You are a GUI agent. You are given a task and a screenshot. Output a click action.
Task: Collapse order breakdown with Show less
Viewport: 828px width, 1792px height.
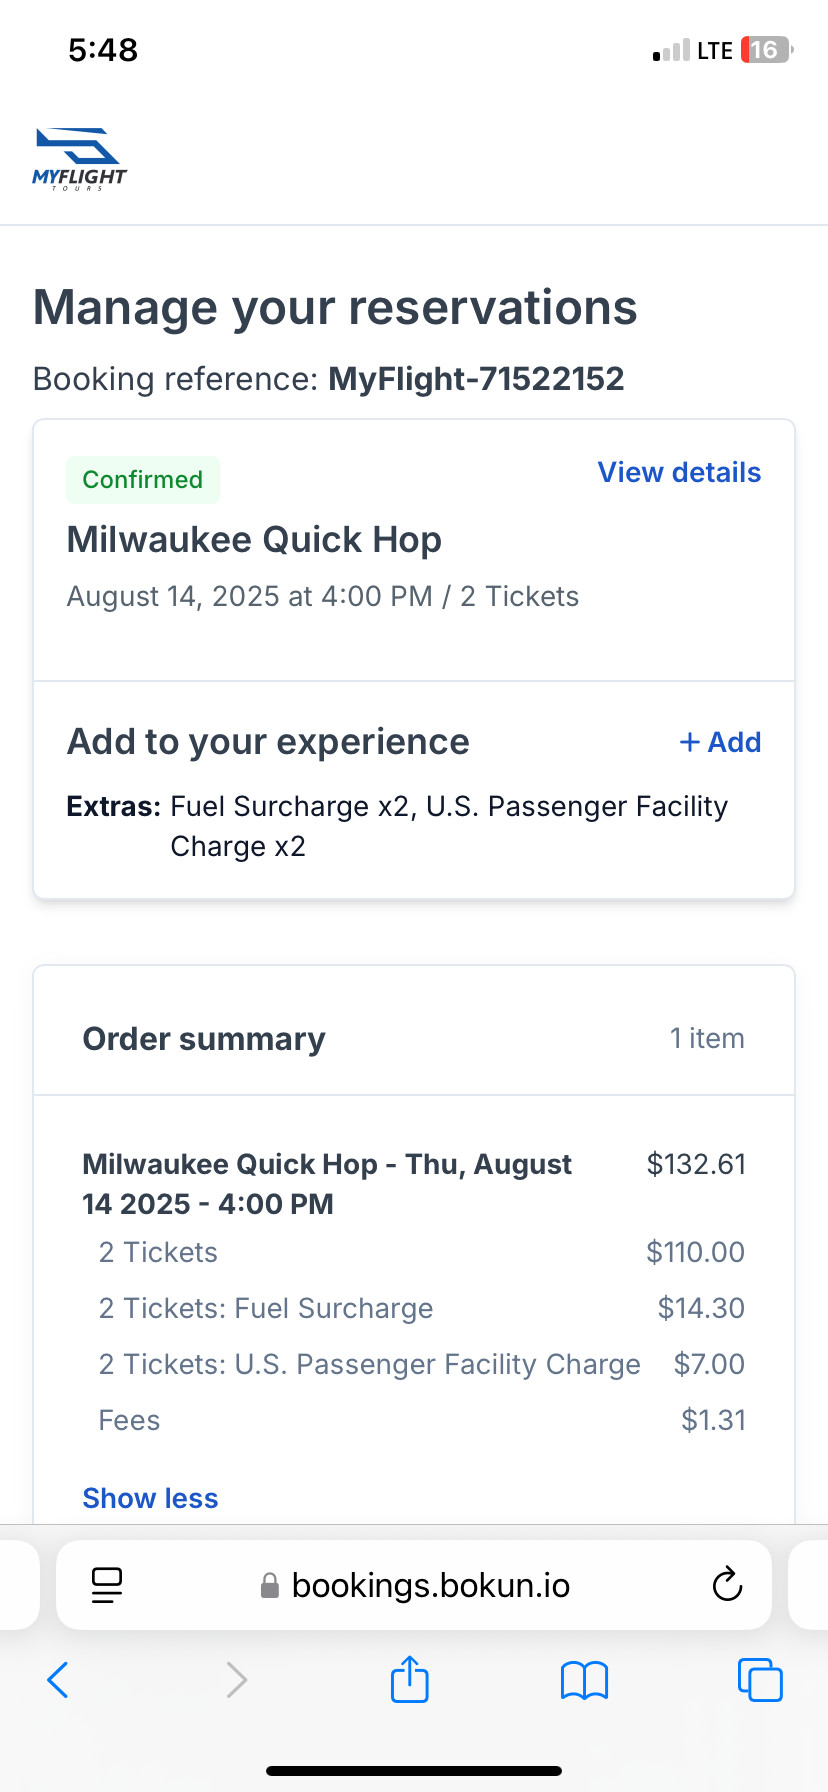click(150, 1498)
